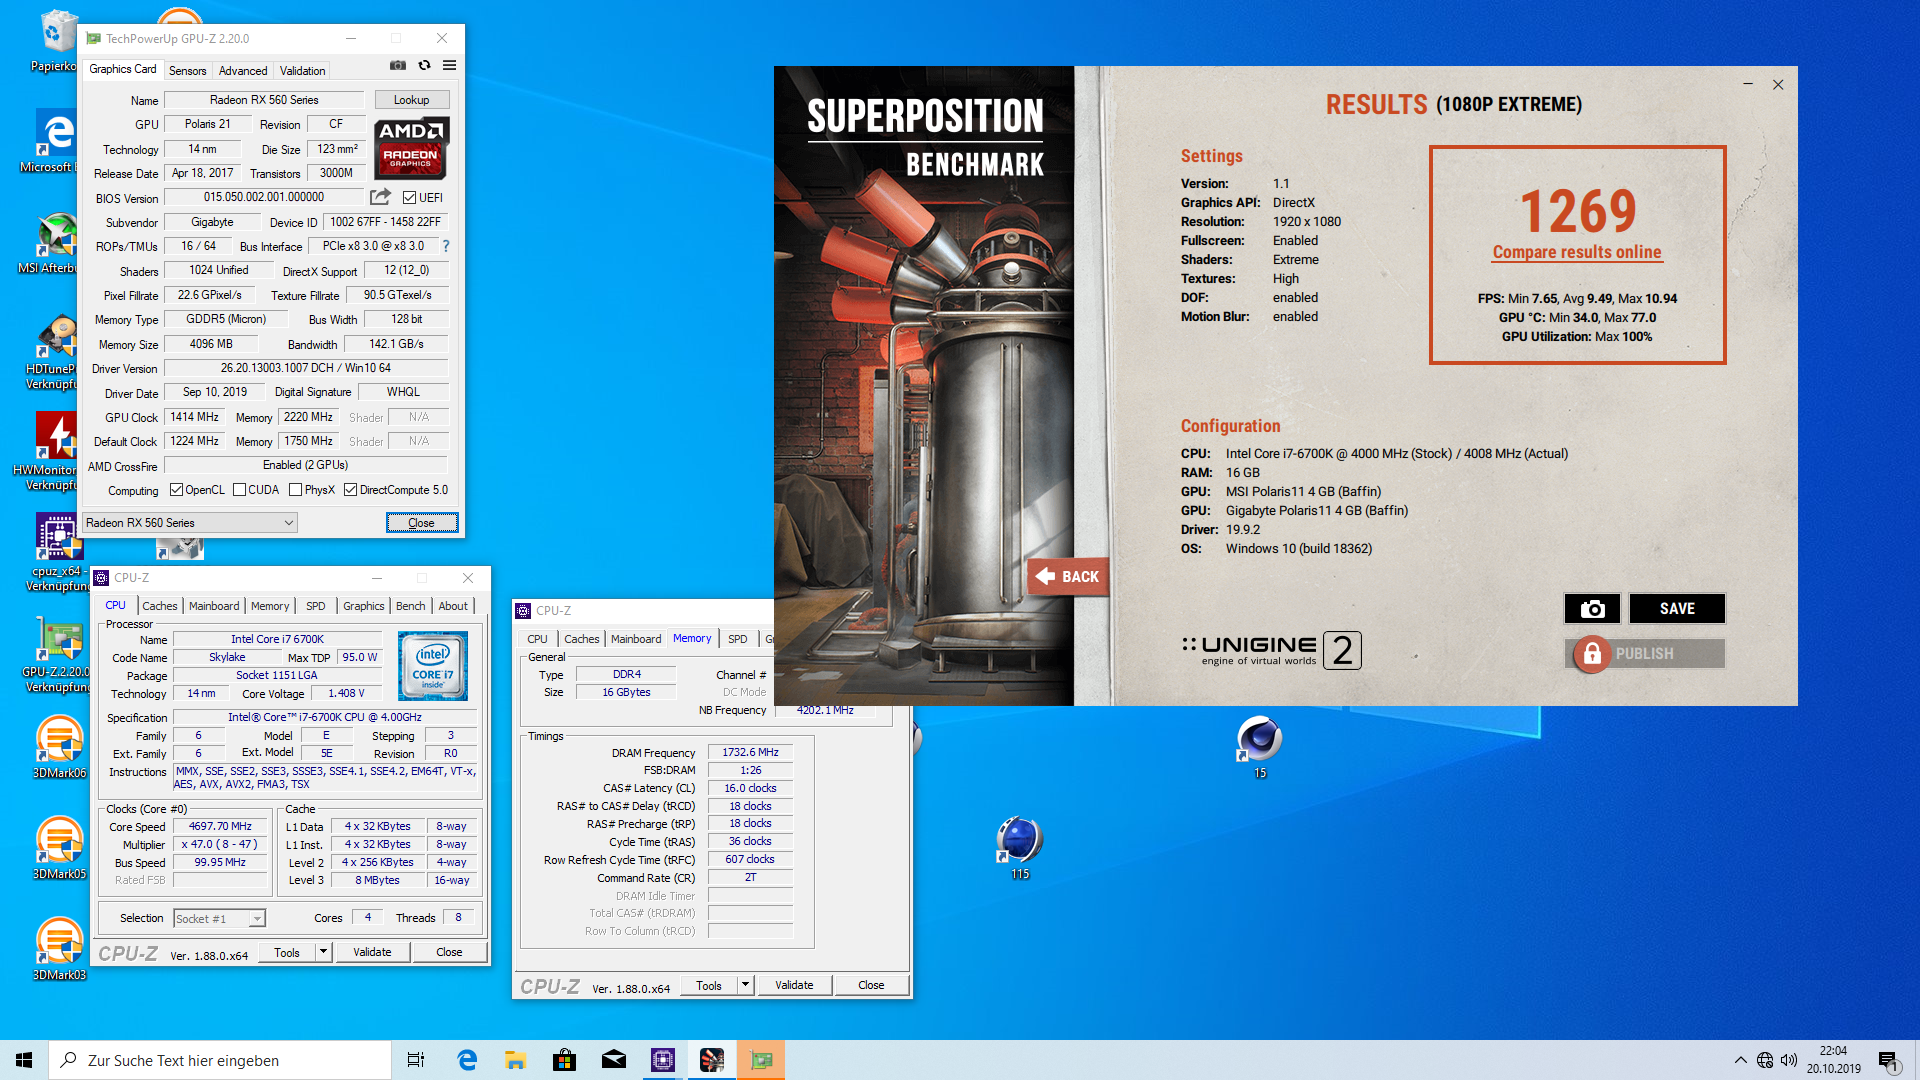Viewport: 1920px width, 1080px height.
Task: Click the Superposition screenshot camera button
Action: pos(1593,608)
